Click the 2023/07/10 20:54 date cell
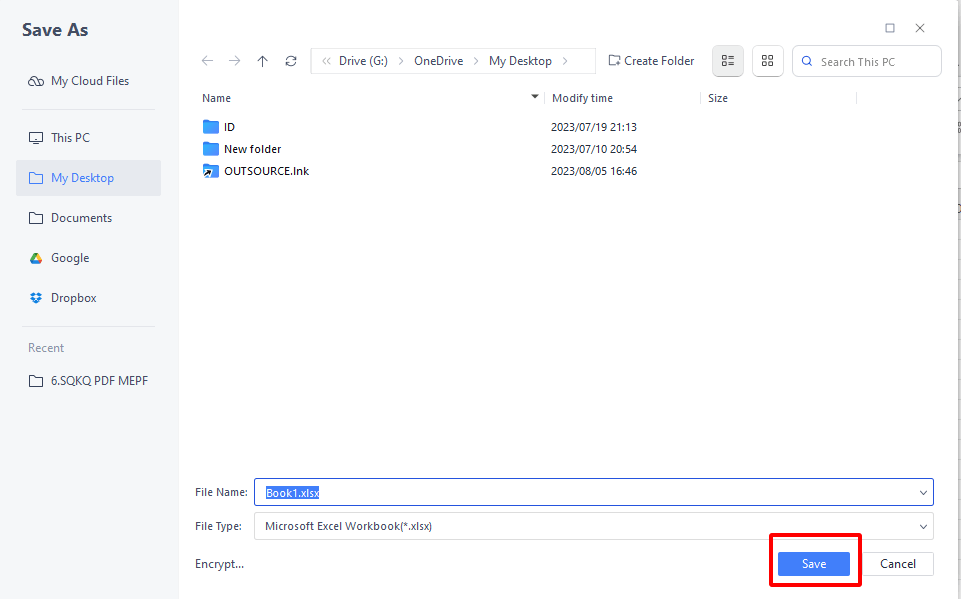This screenshot has height=599, width=961. 593,149
